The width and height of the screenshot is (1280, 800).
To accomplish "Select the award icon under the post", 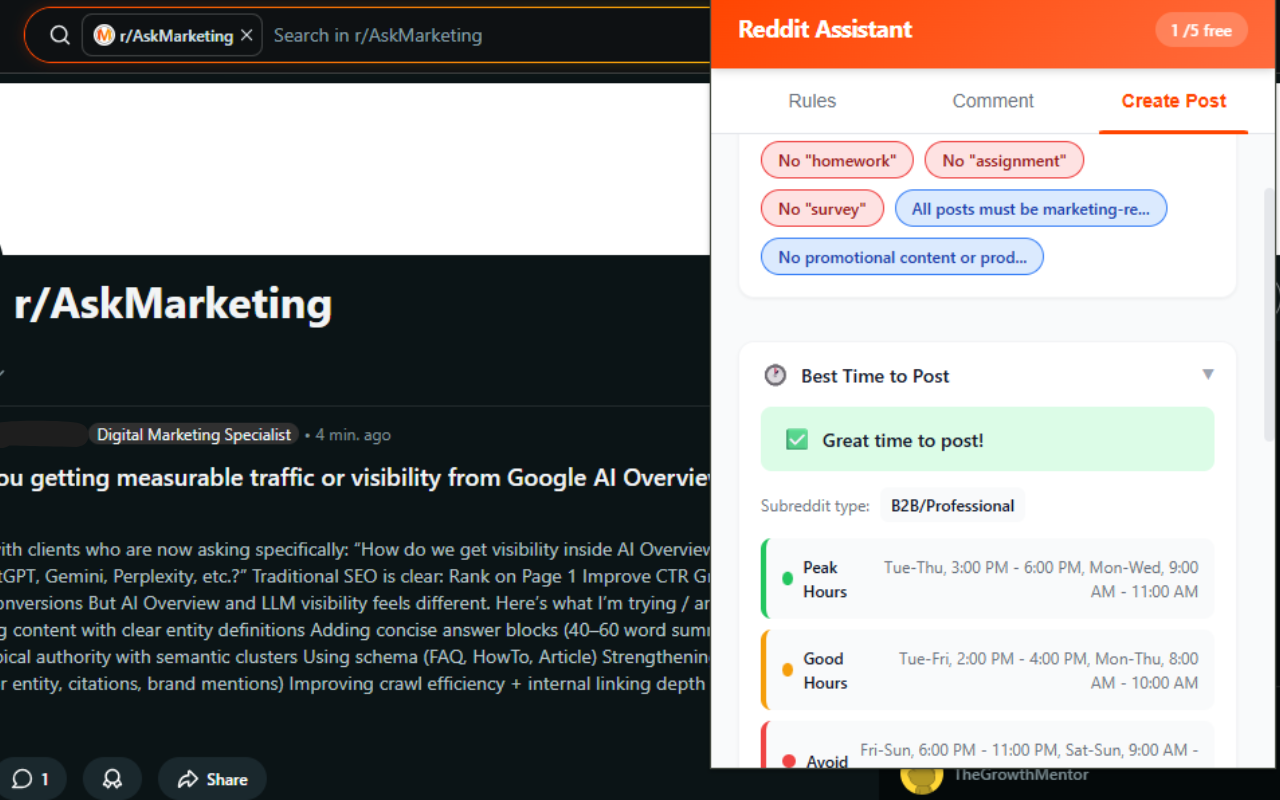I will [x=112, y=778].
